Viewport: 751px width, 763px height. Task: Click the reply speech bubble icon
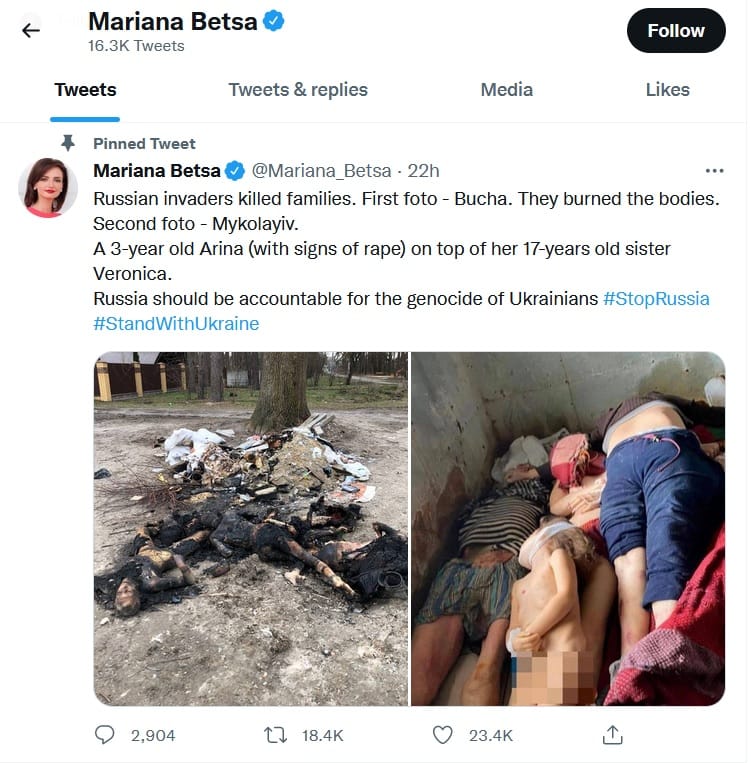[105, 735]
